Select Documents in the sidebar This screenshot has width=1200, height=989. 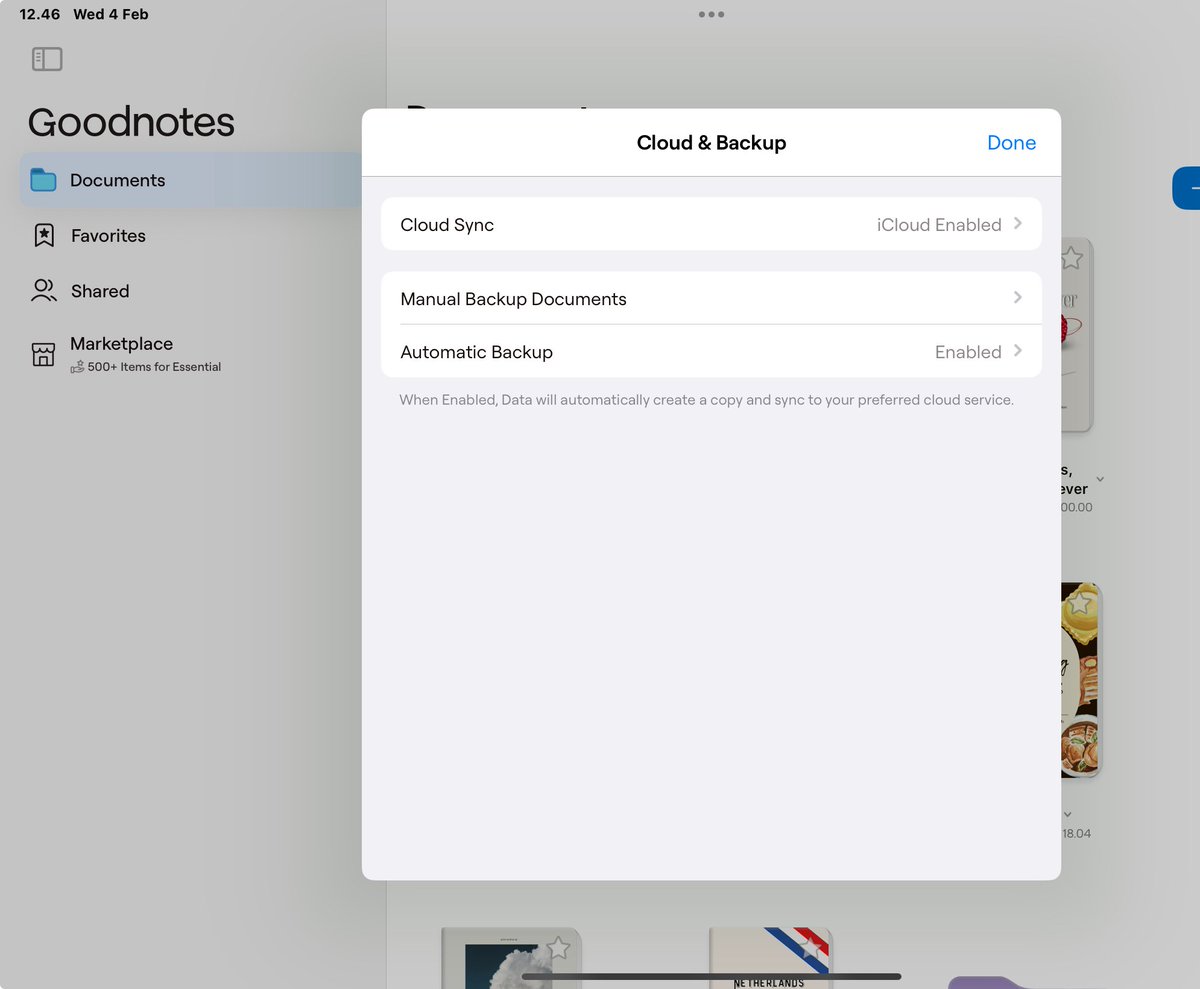(x=190, y=180)
